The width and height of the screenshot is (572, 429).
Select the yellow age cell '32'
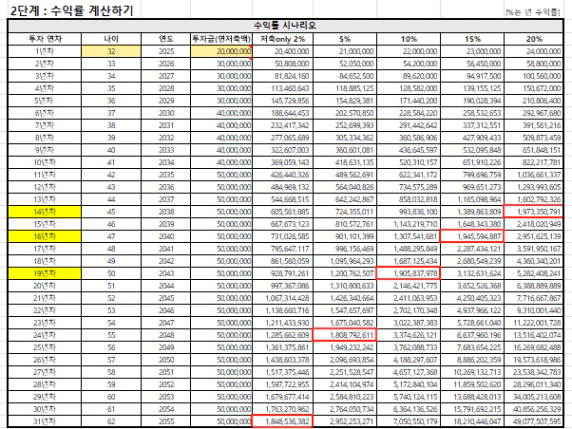(111, 51)
